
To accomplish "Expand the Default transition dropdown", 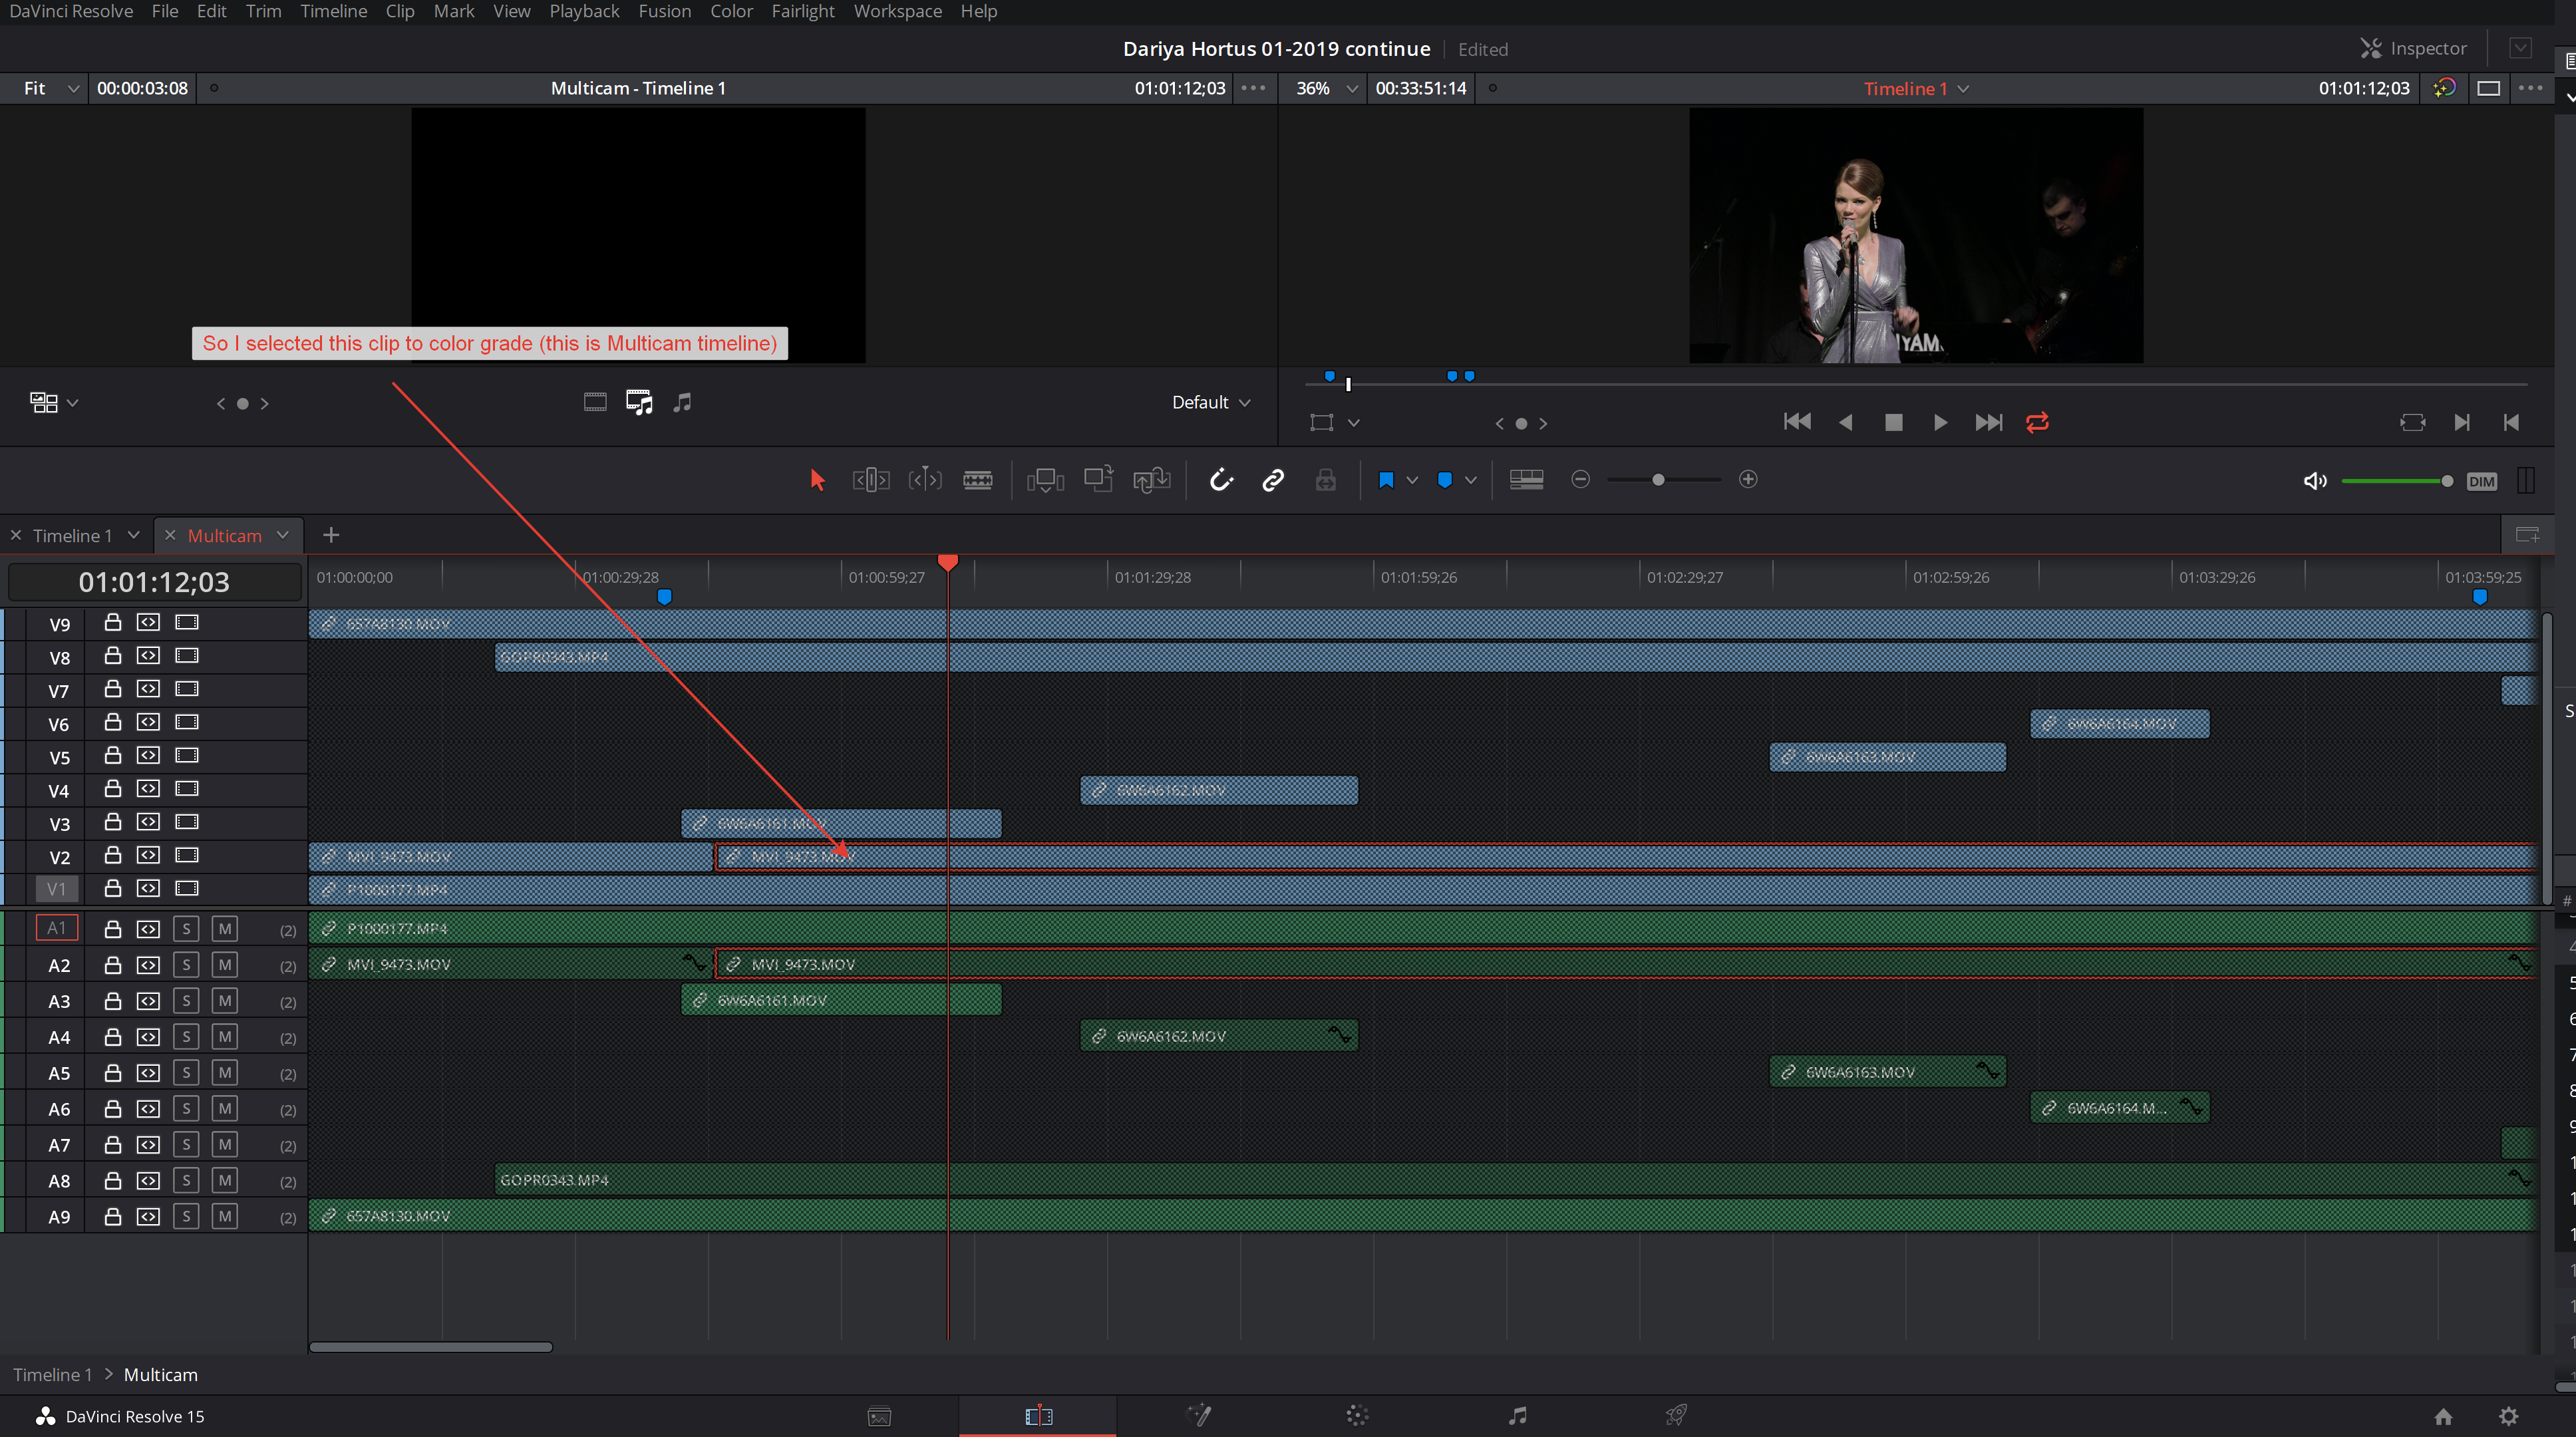I will click(x=1211, y=402).
